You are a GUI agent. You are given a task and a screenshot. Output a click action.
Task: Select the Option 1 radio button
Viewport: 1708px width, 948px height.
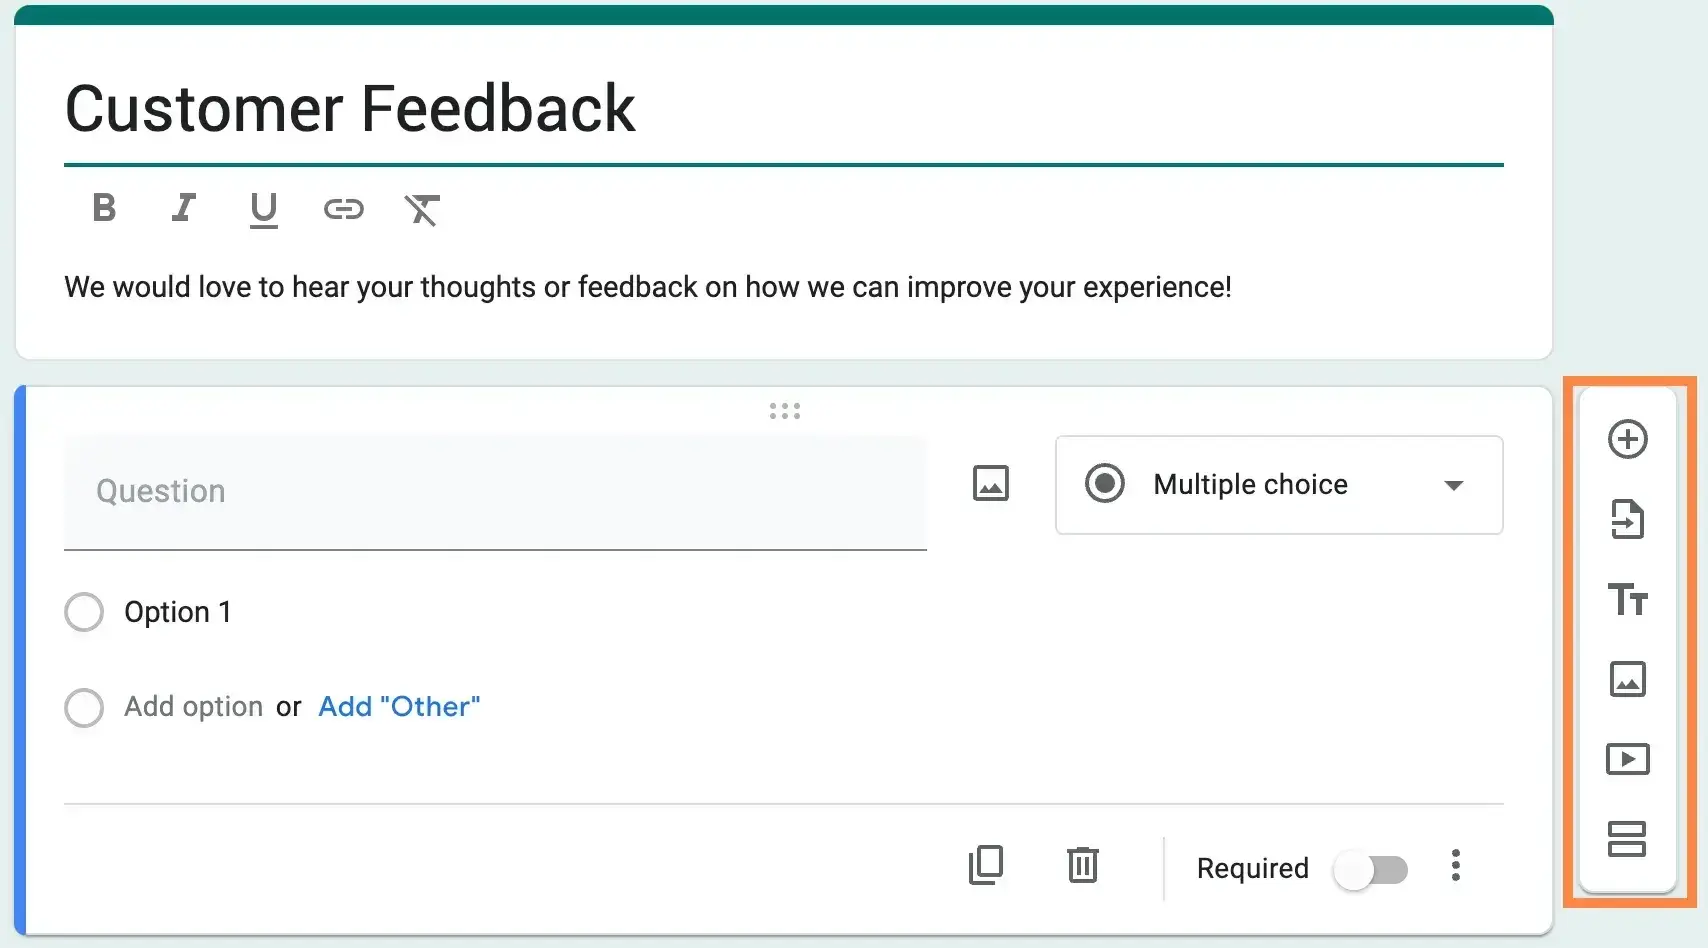84,611
